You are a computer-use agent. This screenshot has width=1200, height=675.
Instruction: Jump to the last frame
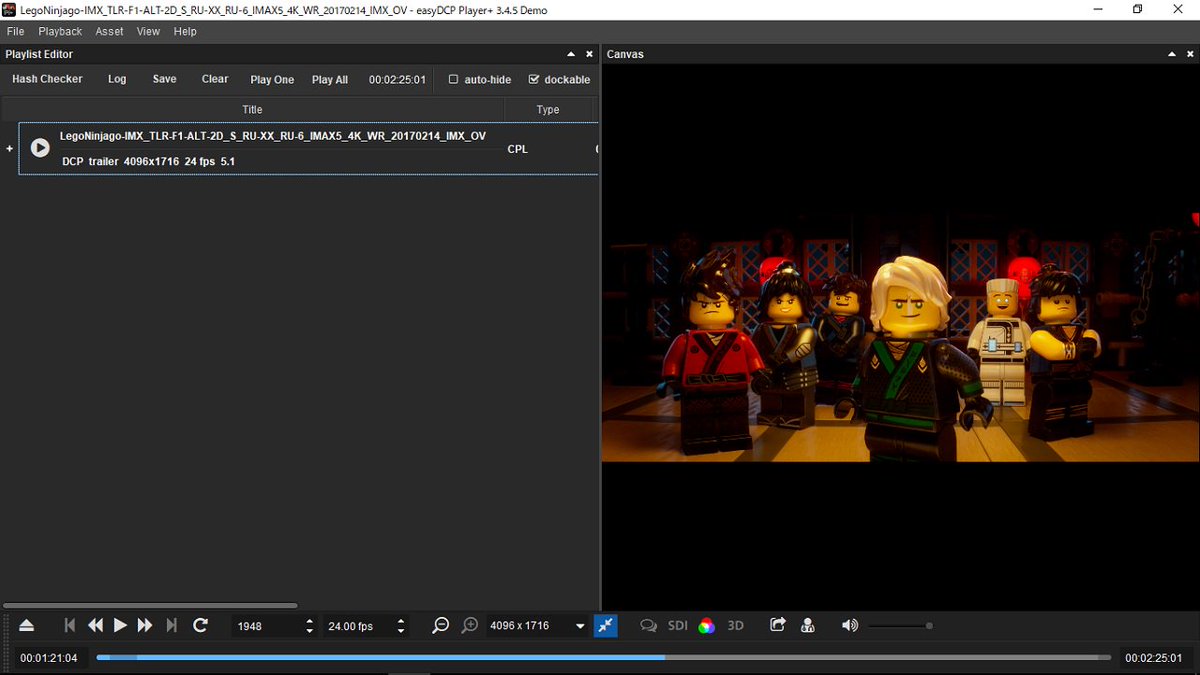pyautogui.click(x=171, y=626)
